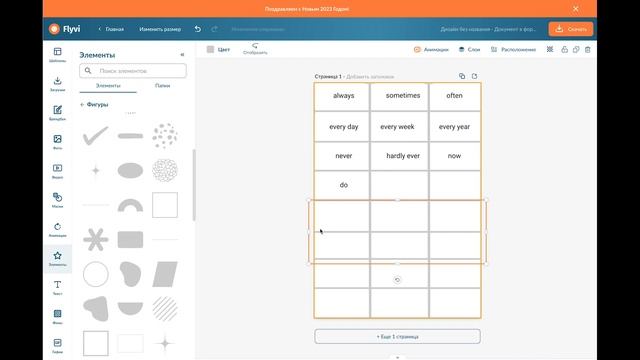Insert the scattered dots circle shape
This screenshot has width=640, height=360.
(x=165, y=136)
